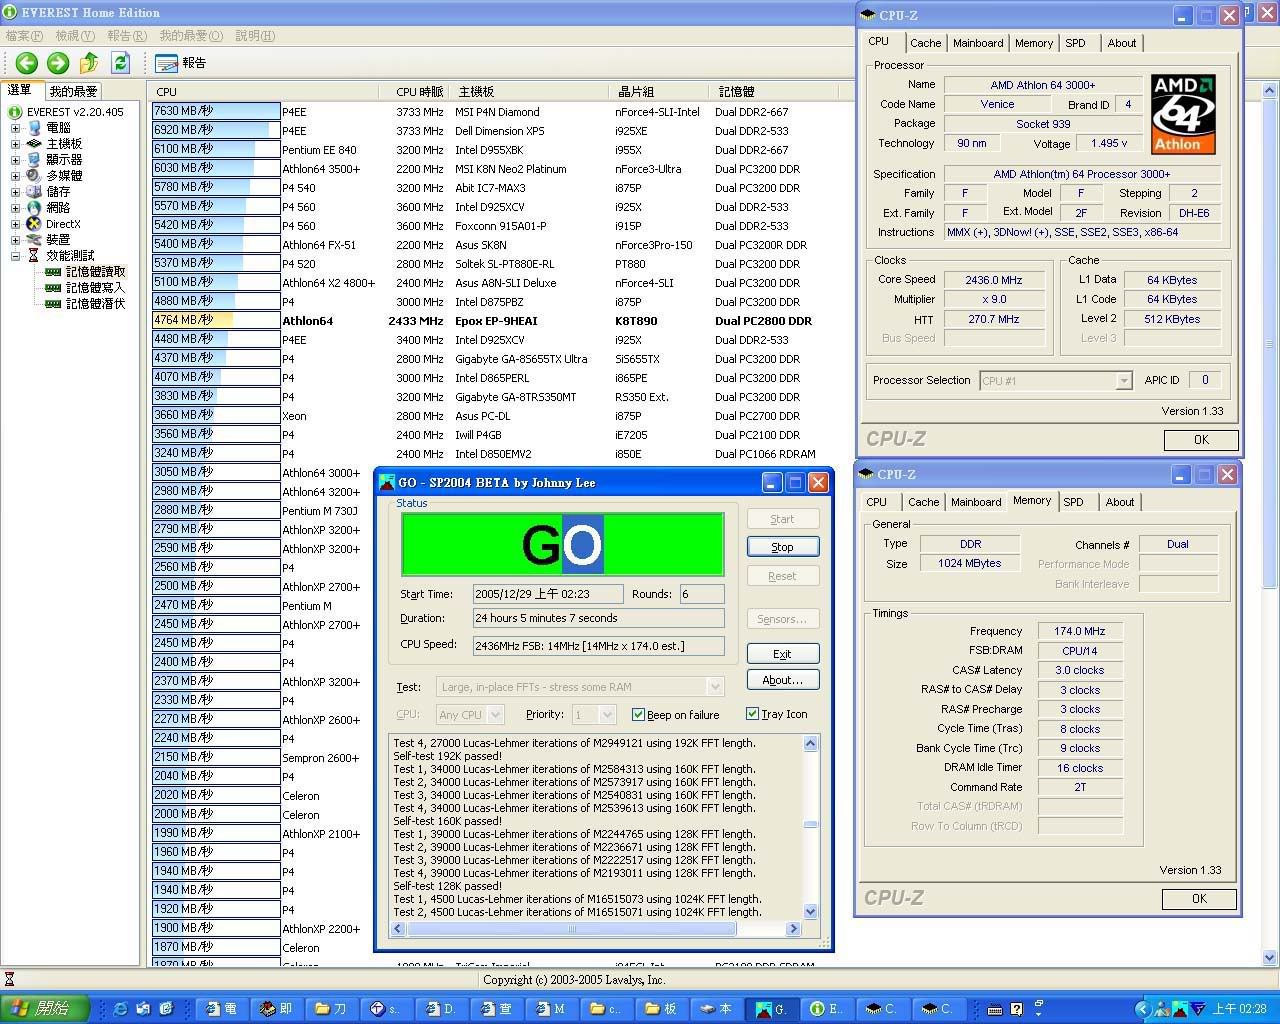Switch to 我的最愛 favorites tab
Screen dimensions: 1280x1024
(74, 91)
